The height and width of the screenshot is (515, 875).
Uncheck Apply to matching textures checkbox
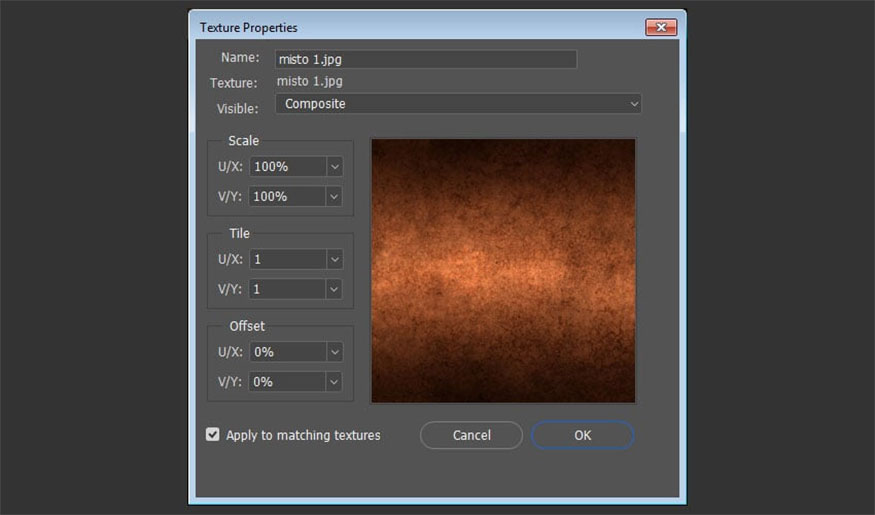213,435
